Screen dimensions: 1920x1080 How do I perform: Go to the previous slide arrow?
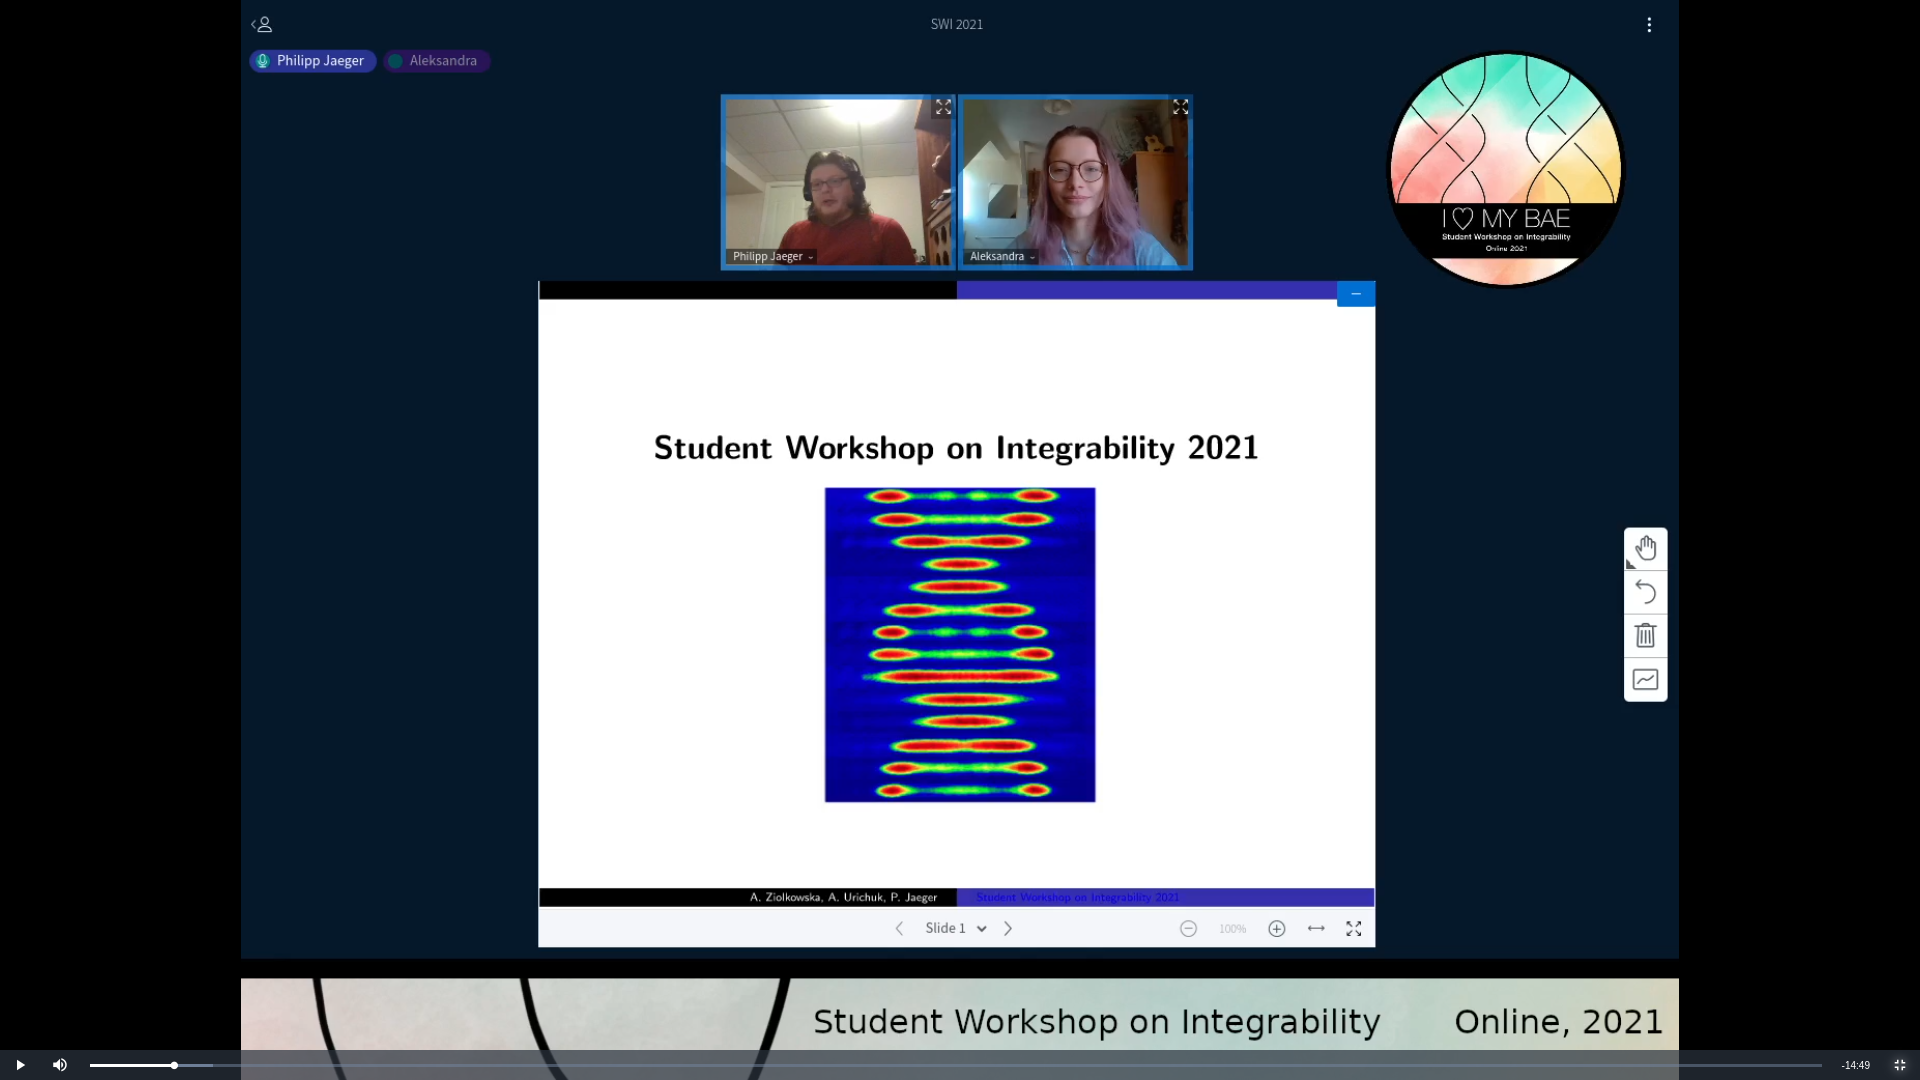(x=899, y=929)
